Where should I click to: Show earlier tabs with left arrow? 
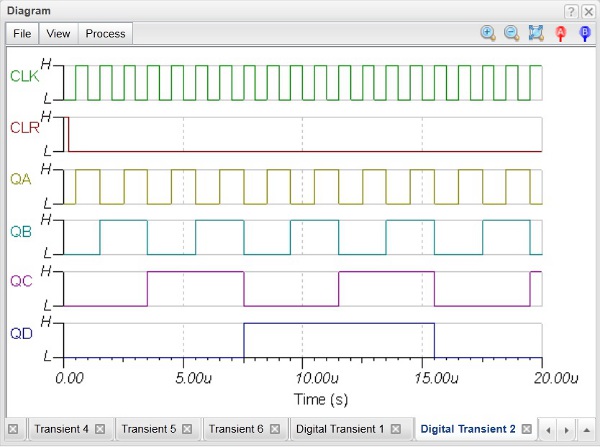548,430
